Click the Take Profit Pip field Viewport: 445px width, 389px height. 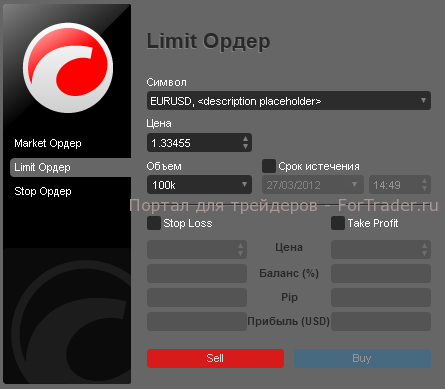click(381, 297)
